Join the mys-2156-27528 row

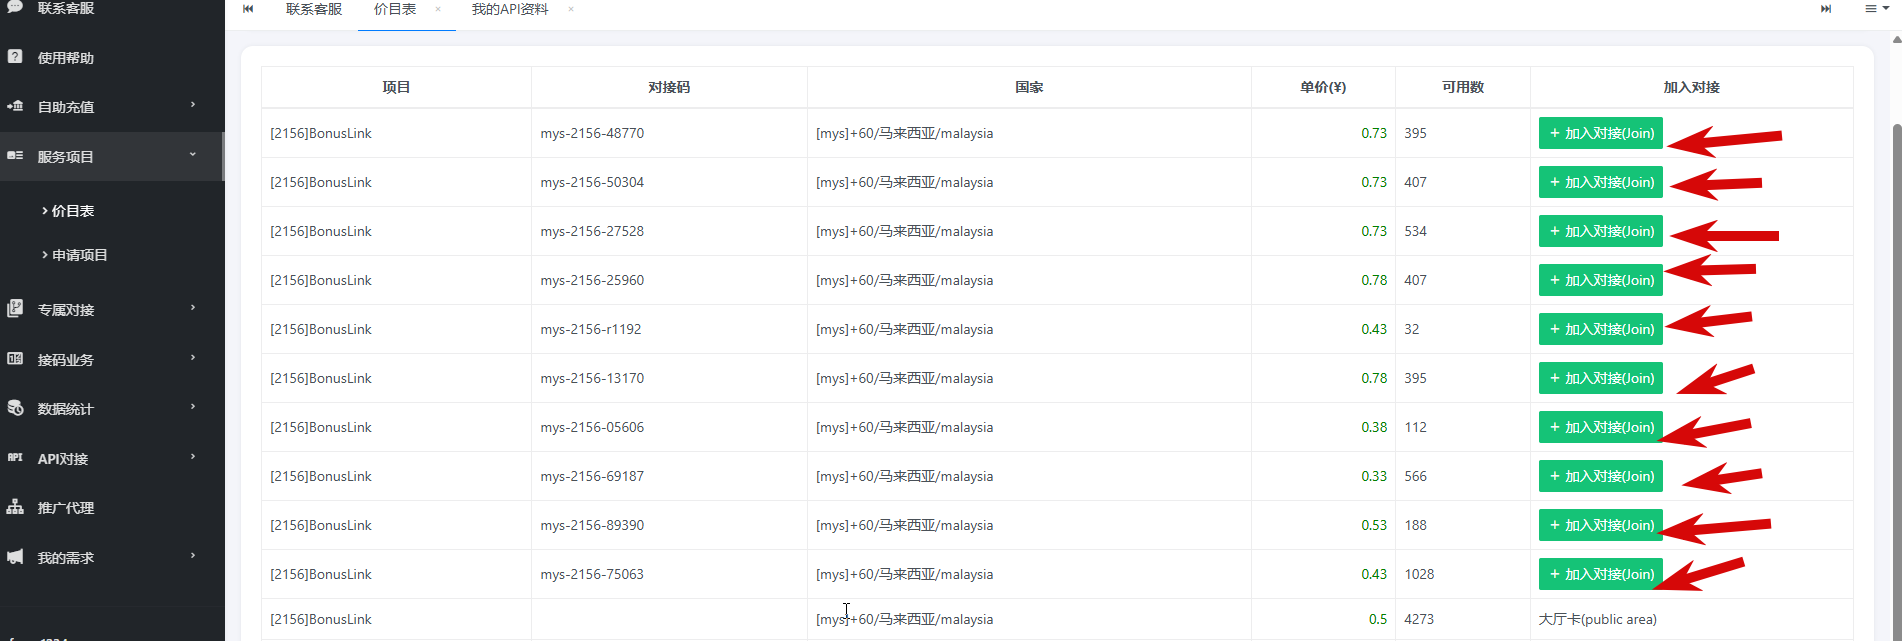[1600, 231]
